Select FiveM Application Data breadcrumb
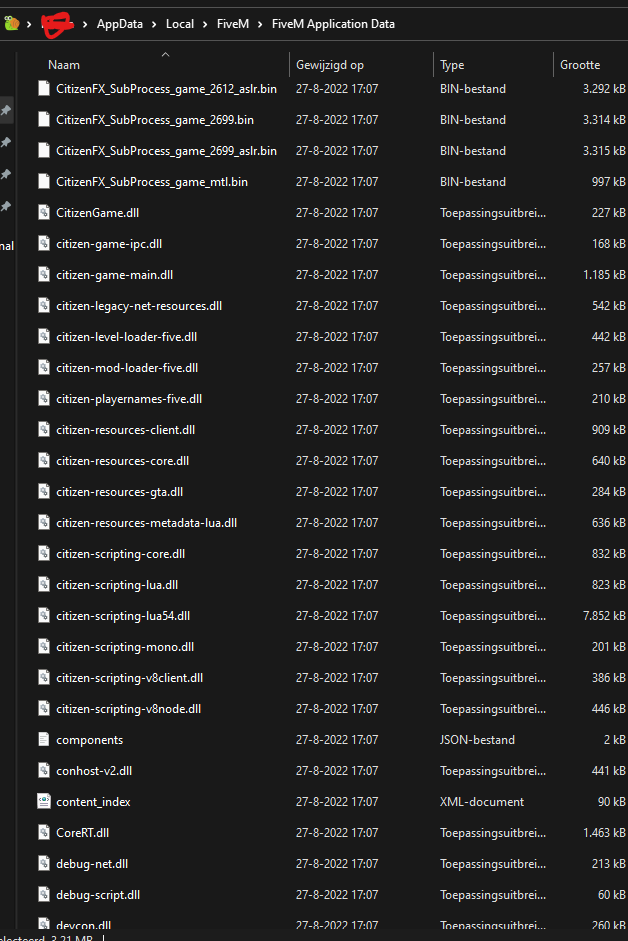The width and height of the screenshot is (628, 941). (x=333, y=24)
